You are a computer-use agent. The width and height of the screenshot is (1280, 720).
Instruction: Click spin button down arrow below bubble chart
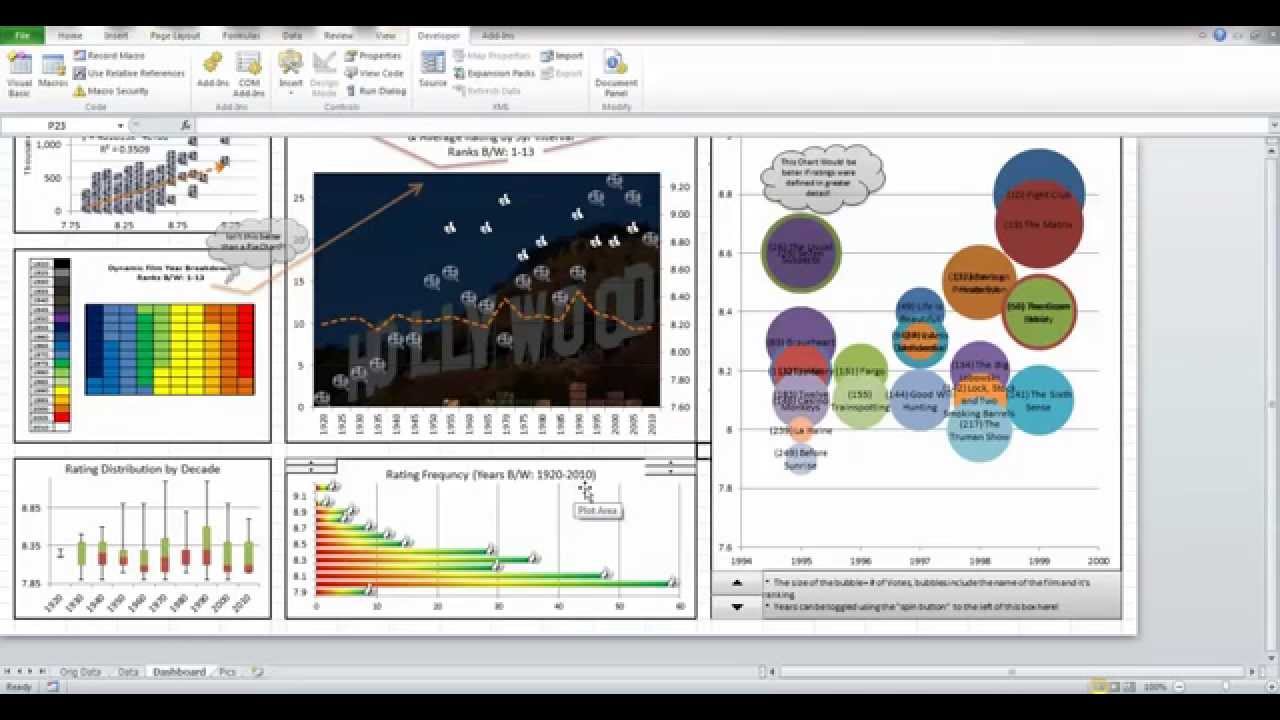tap(737, 606)
